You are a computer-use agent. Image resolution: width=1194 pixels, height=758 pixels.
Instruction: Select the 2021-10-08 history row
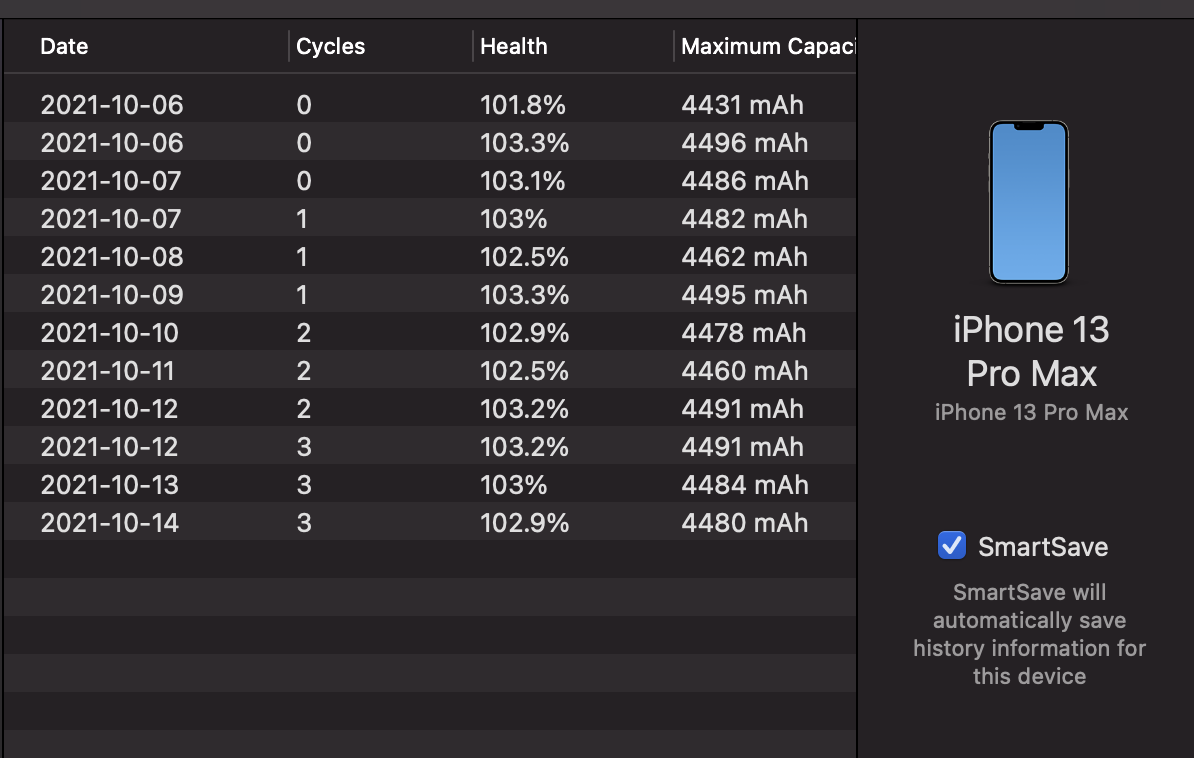(112, 257)
